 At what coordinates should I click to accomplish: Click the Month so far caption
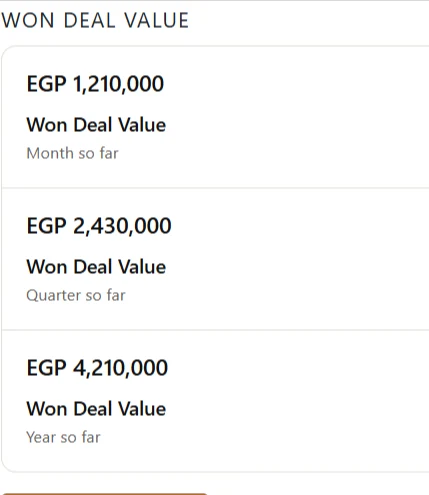tap(72, 154)
